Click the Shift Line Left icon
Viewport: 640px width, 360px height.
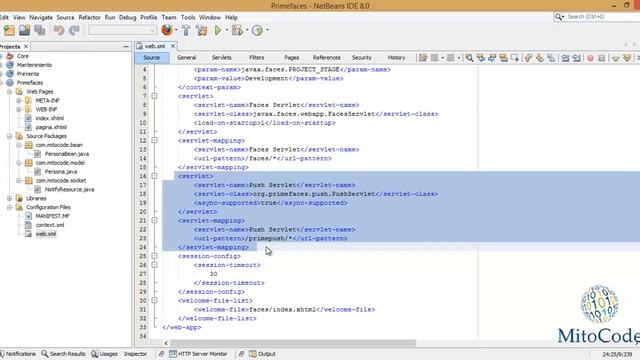click(x=565, y=58)
